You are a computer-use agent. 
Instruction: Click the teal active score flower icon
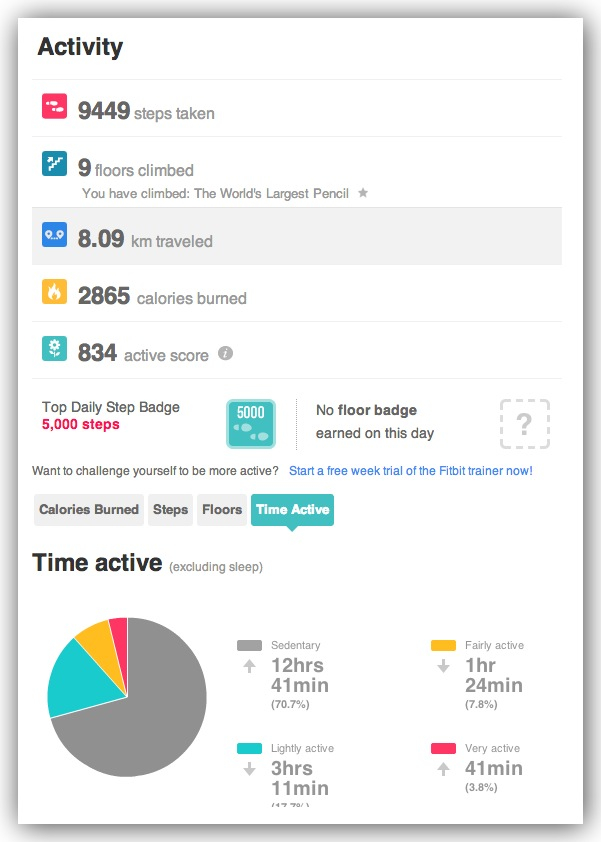54,349
